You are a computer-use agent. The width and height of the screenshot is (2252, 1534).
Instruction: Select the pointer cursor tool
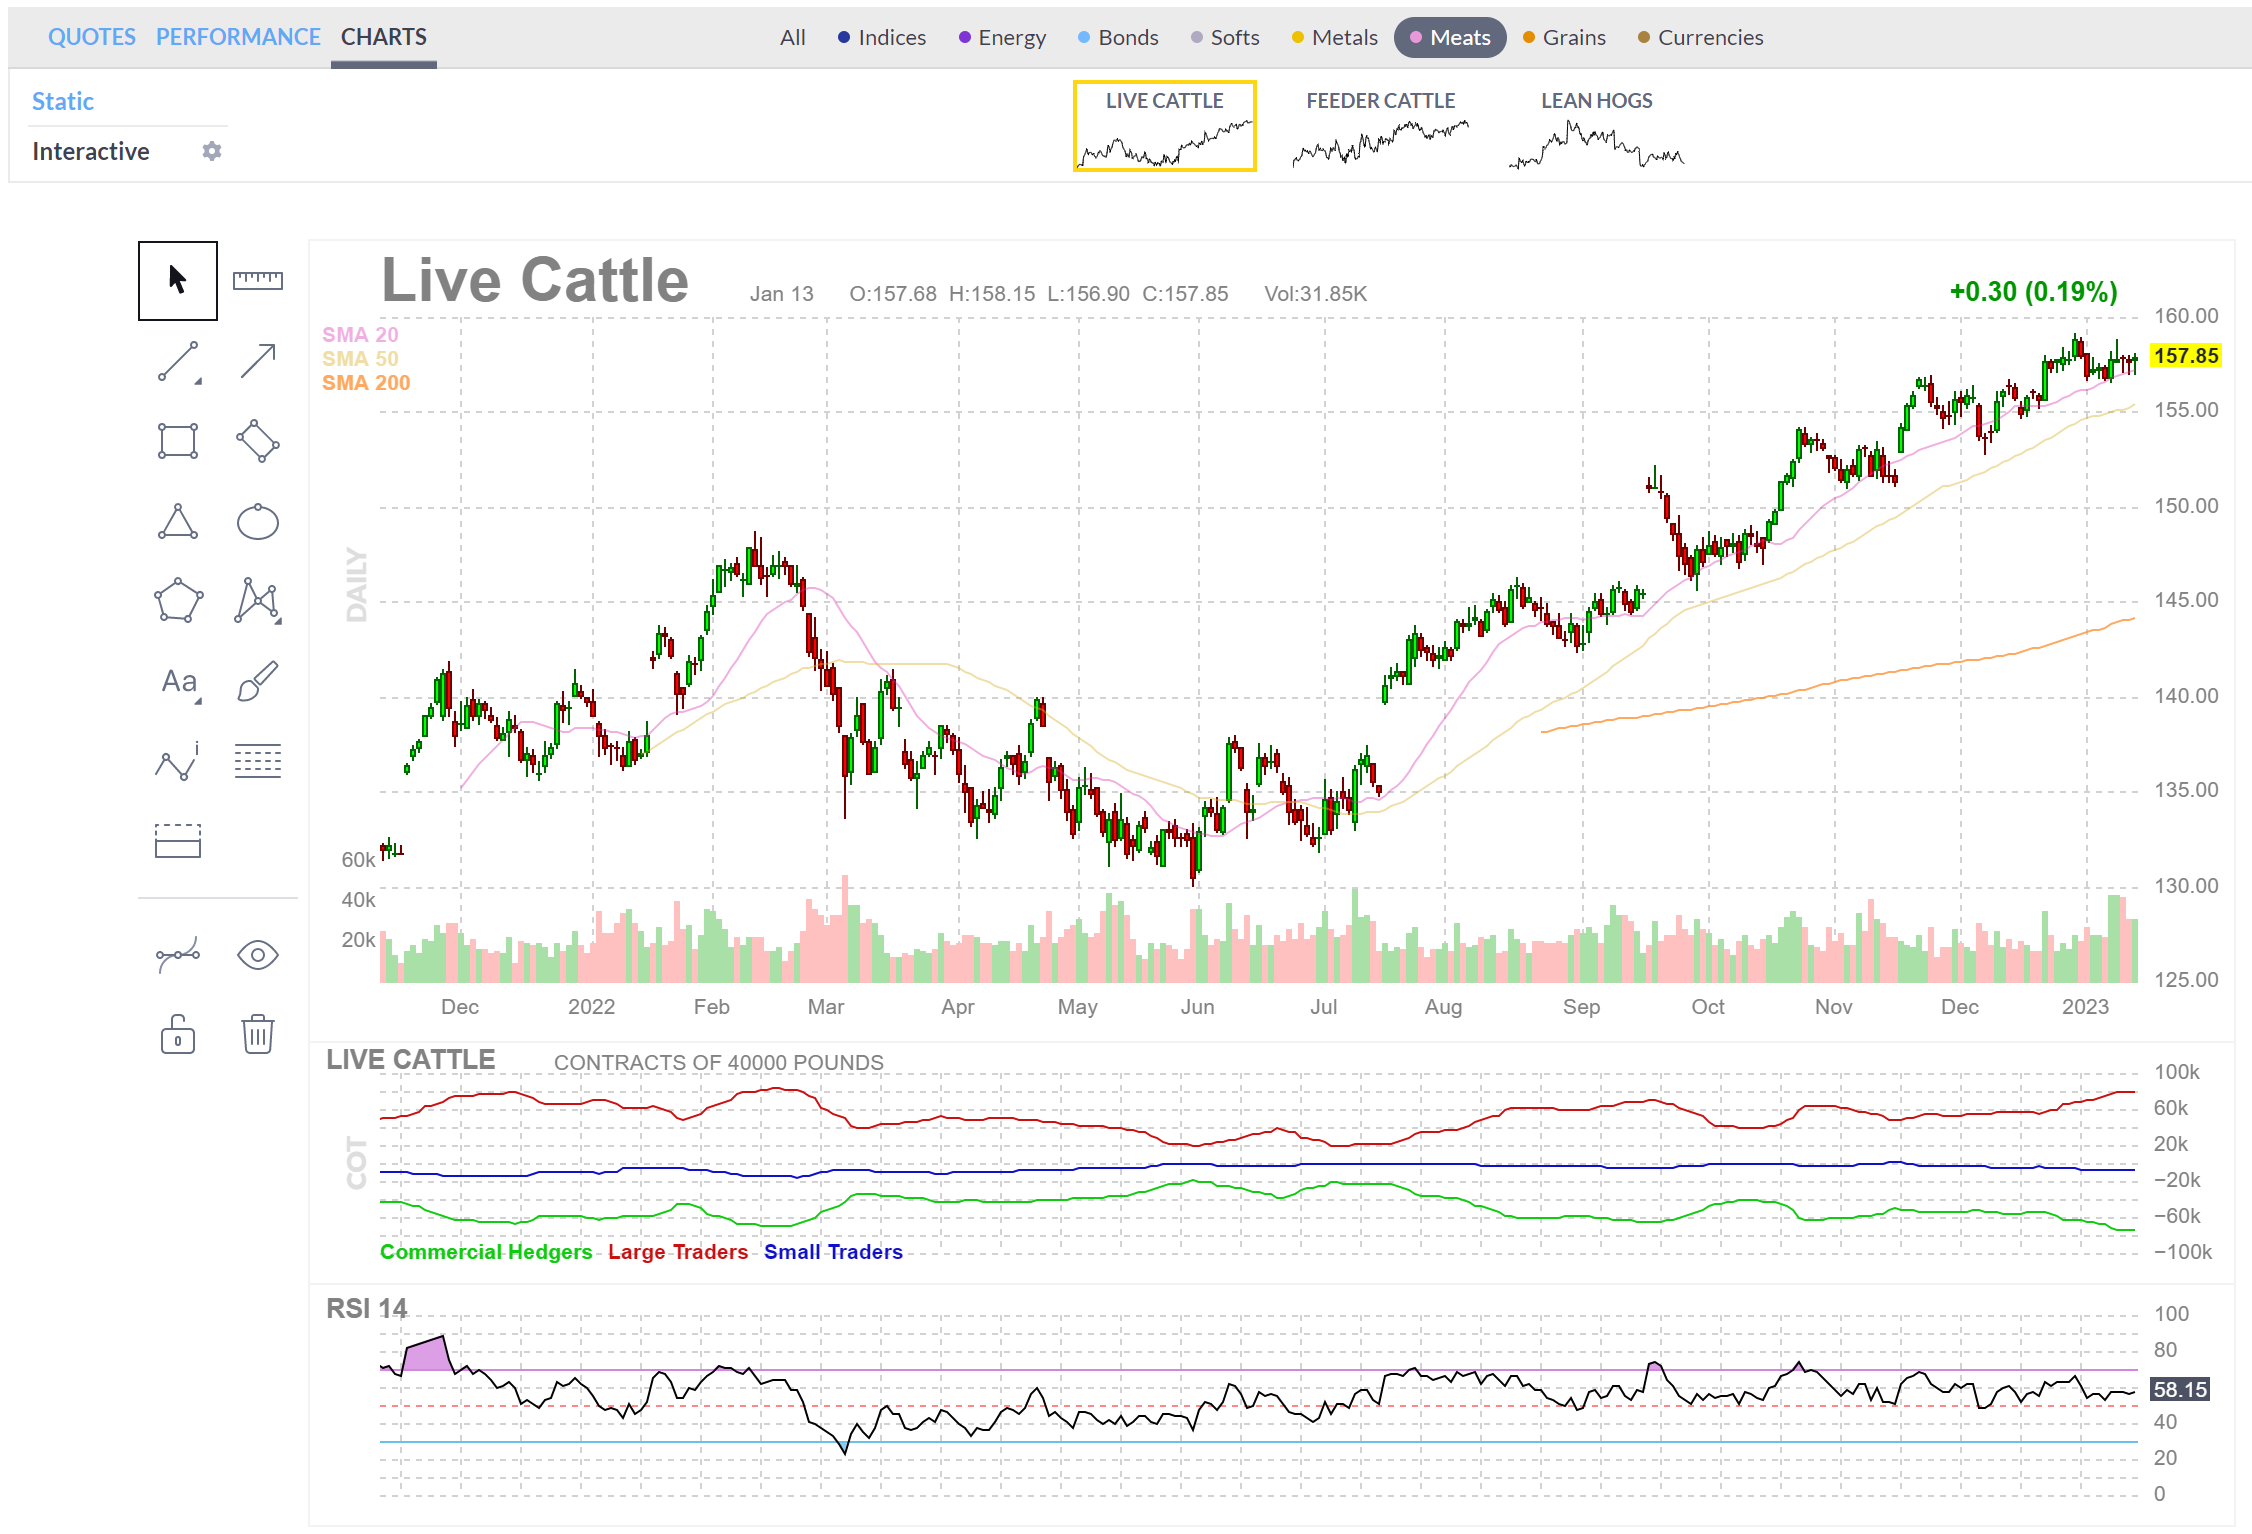coord(178,280)
